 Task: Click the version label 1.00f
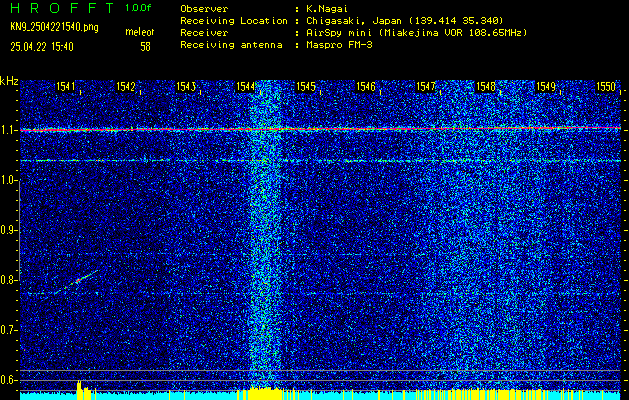138,8
